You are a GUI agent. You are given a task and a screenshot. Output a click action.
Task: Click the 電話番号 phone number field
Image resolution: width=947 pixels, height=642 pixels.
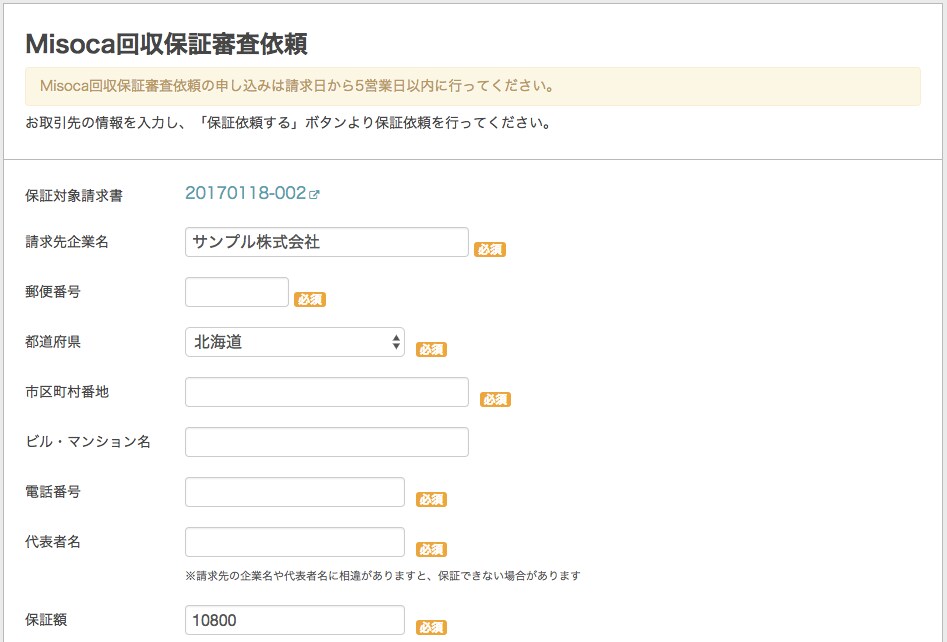click(295, 492)
